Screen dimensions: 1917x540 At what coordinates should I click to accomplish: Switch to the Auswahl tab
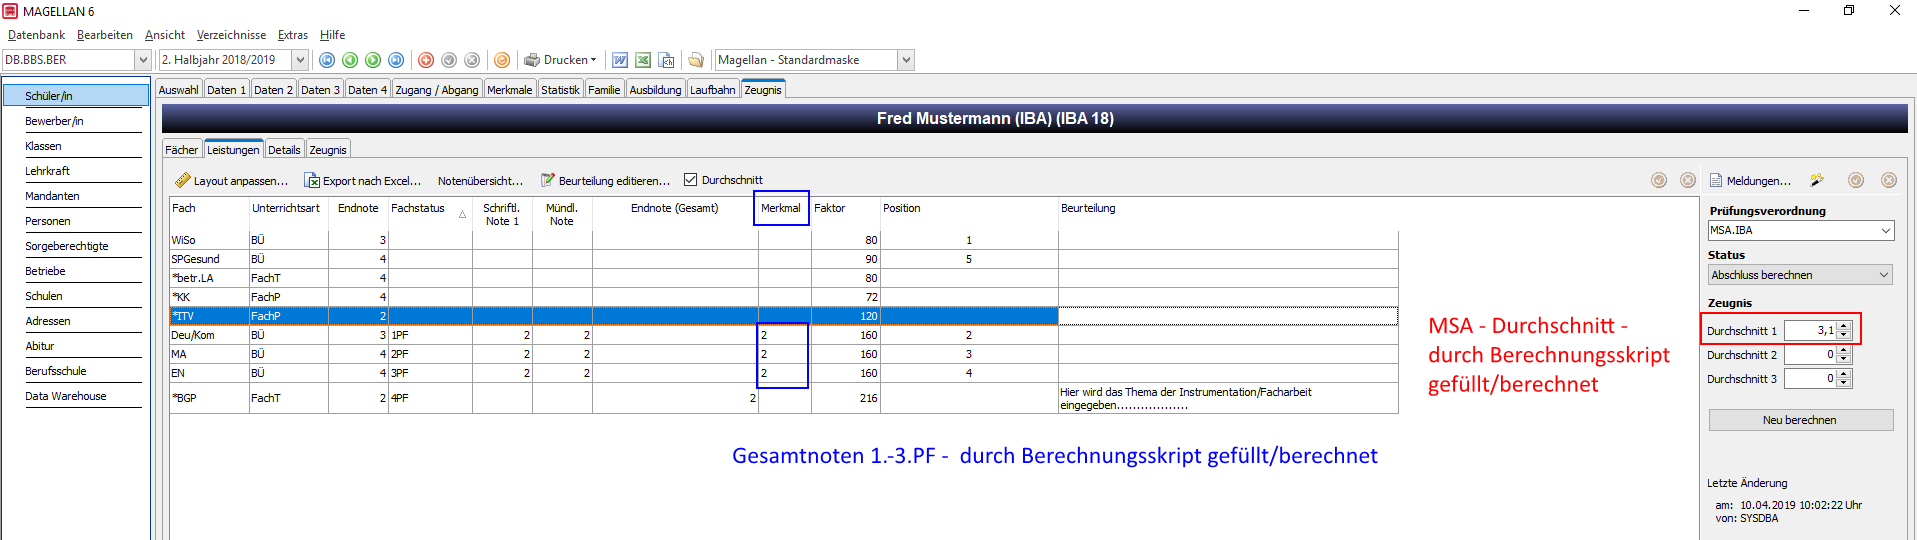pyautogui.click(x=179, y=90)
